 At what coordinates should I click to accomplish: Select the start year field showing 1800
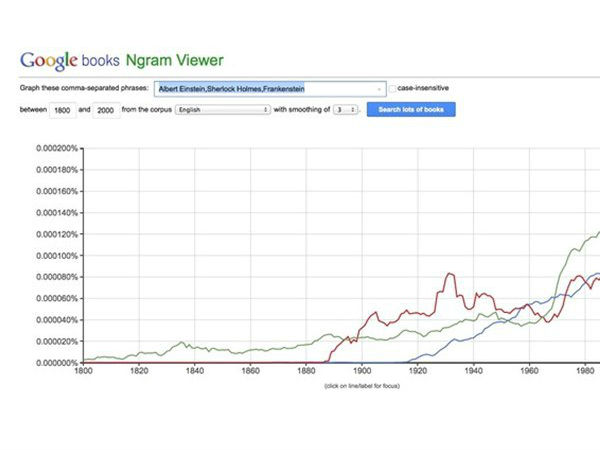coord(62,109)
